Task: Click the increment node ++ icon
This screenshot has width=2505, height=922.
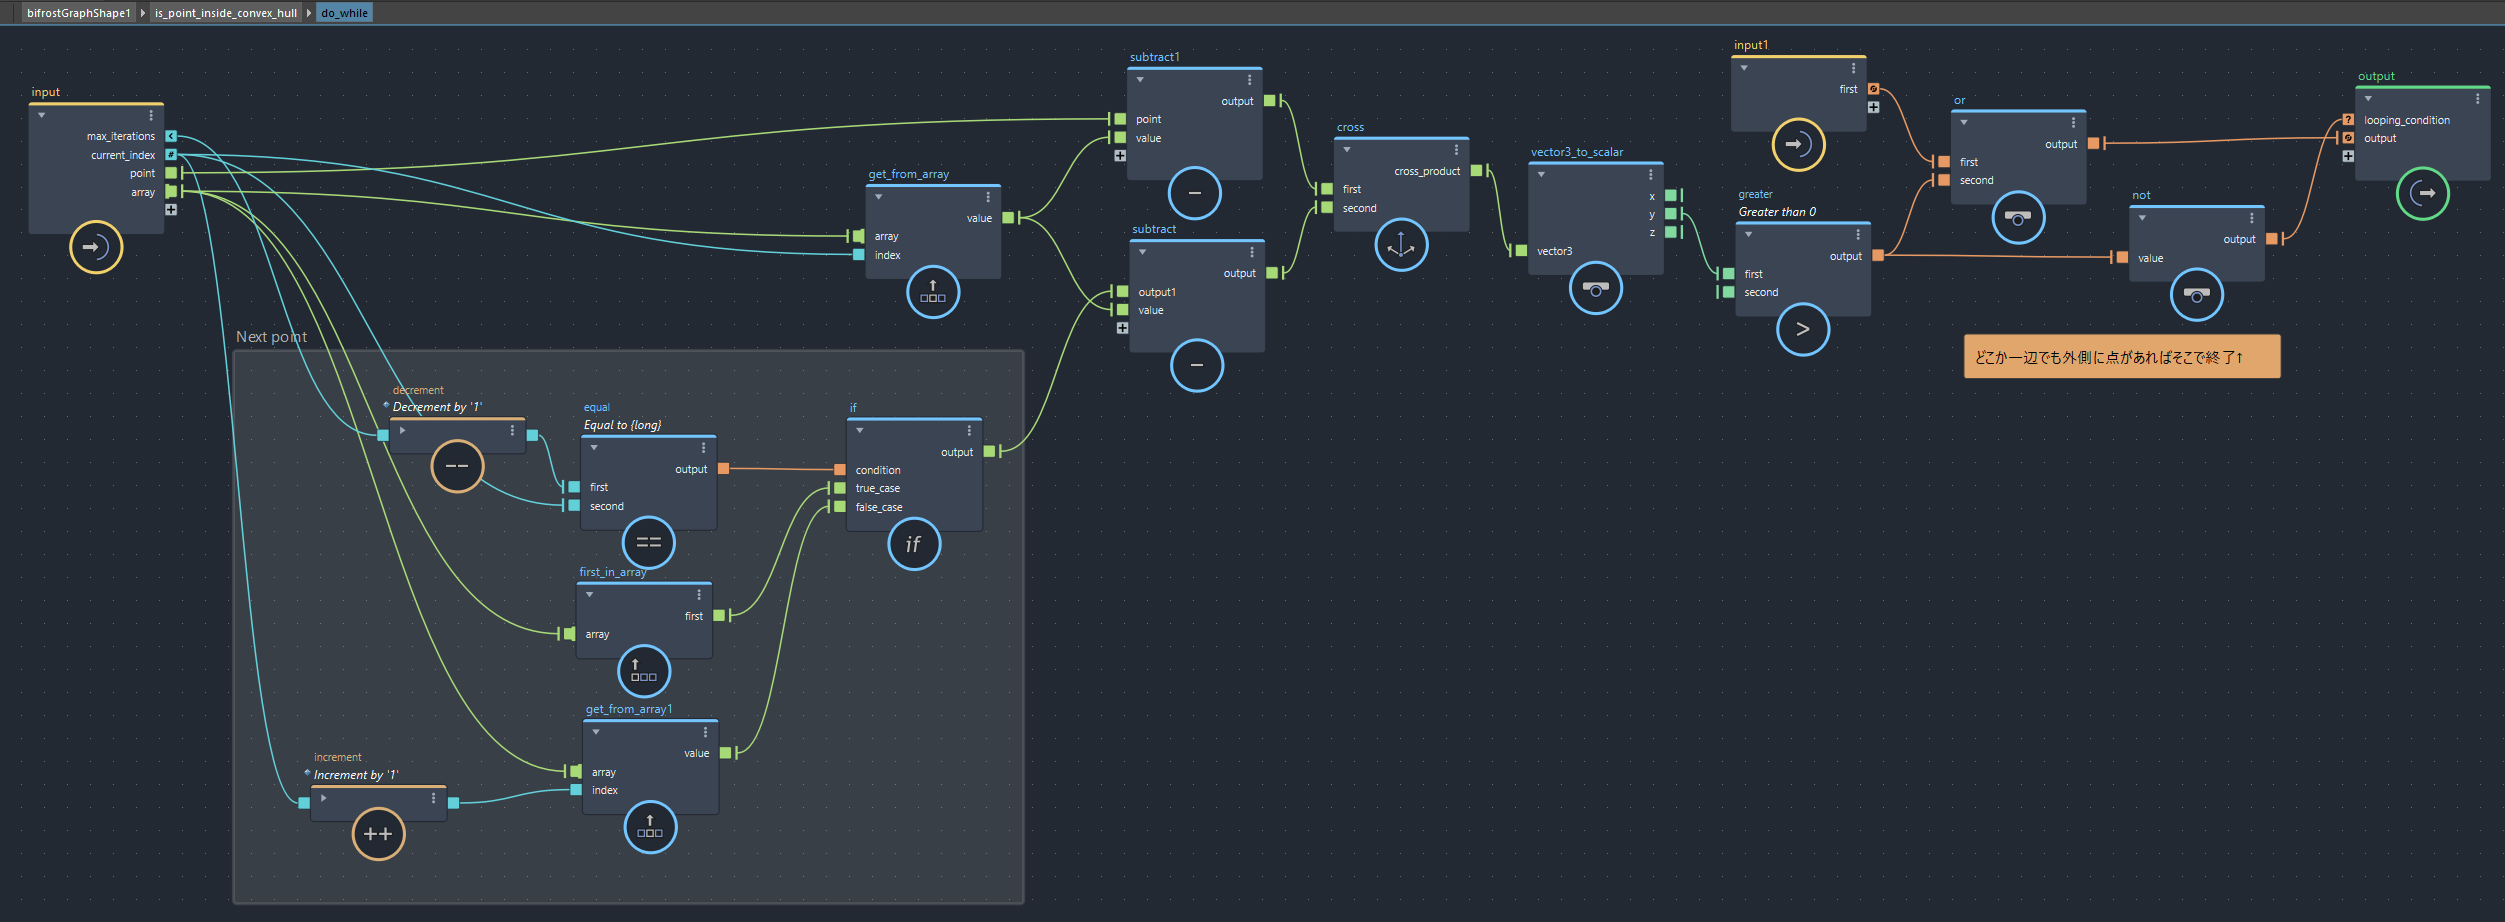Action: tap(378, 834)
